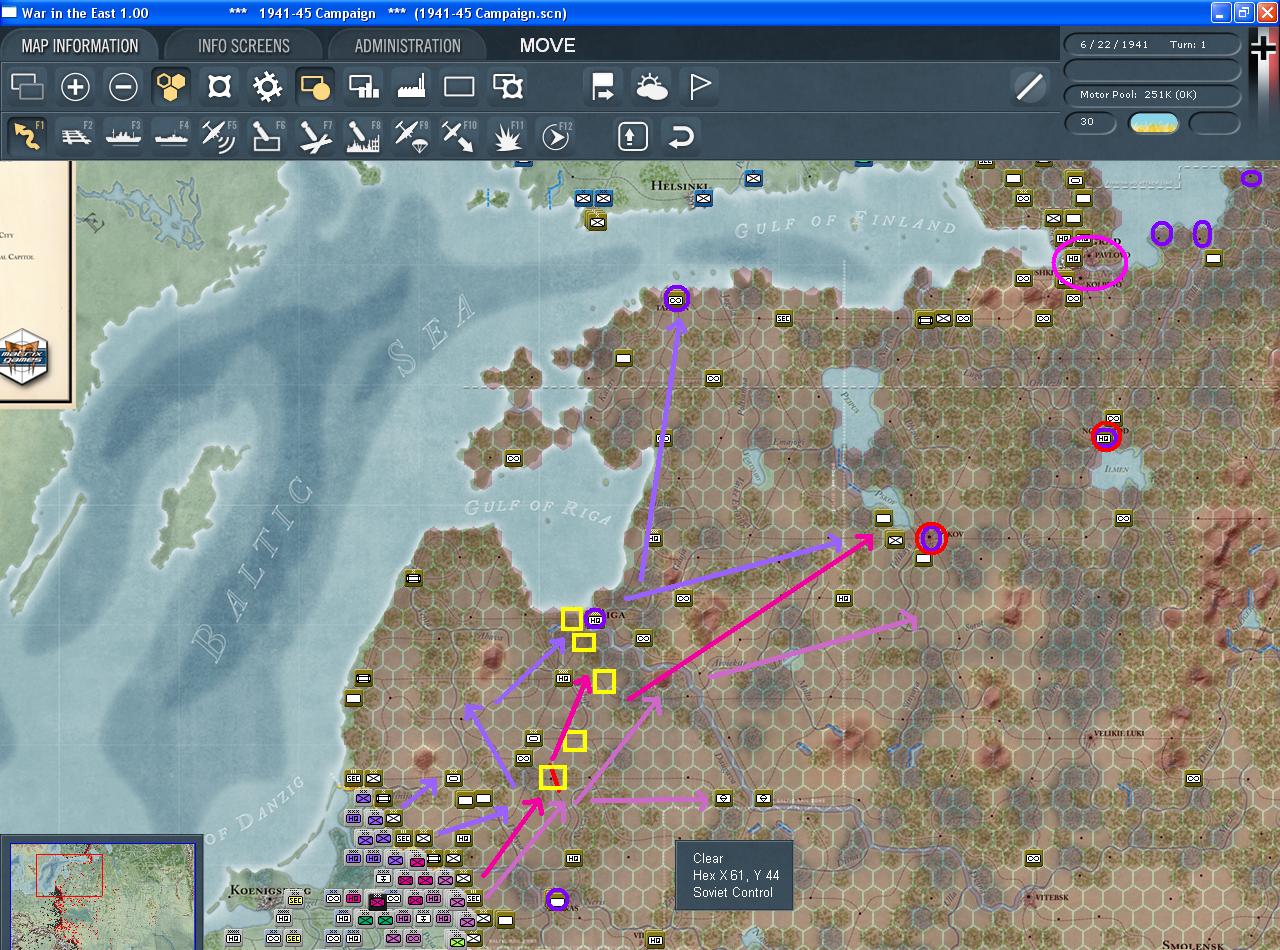
Task: Click the gear-shaped toolbar icon
Action: pyautogui.click(x=267, y=87)
